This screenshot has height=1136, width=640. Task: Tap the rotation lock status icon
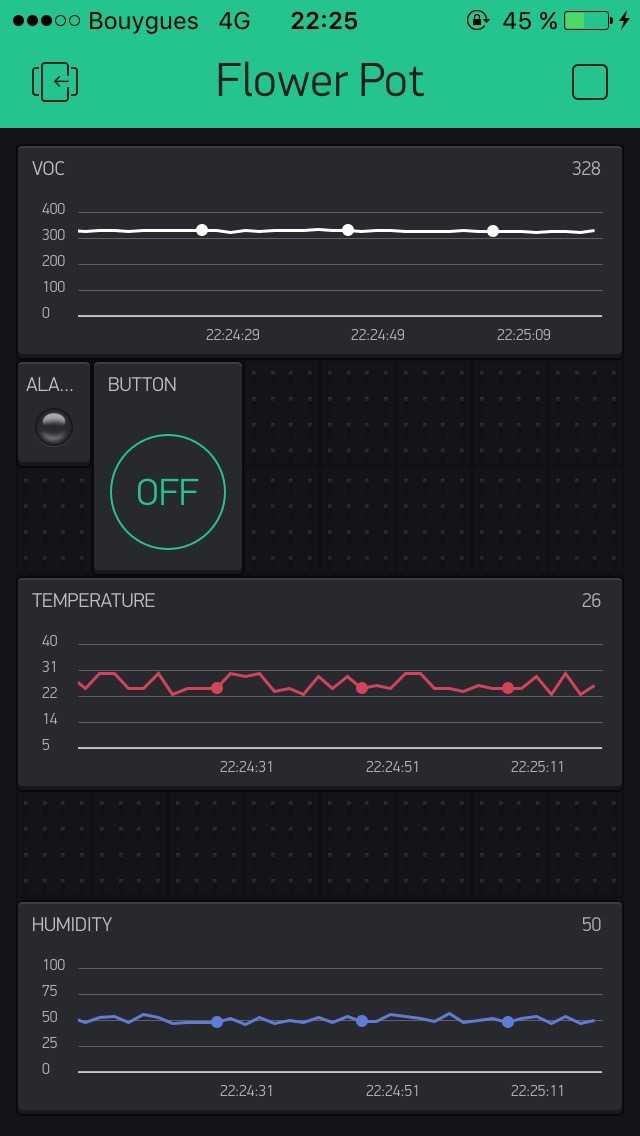(x=476, y=21)
